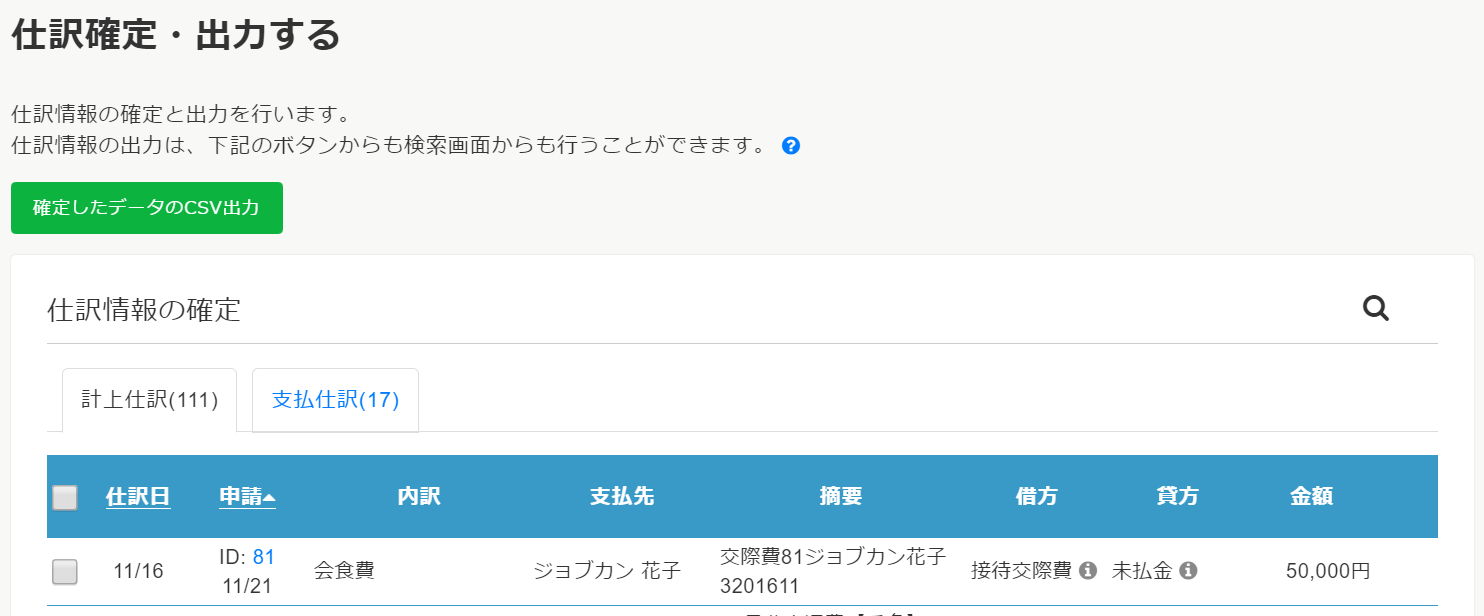Click the 金額 column header
This screenshot has width=1484, height=616.
point(1311,496)
